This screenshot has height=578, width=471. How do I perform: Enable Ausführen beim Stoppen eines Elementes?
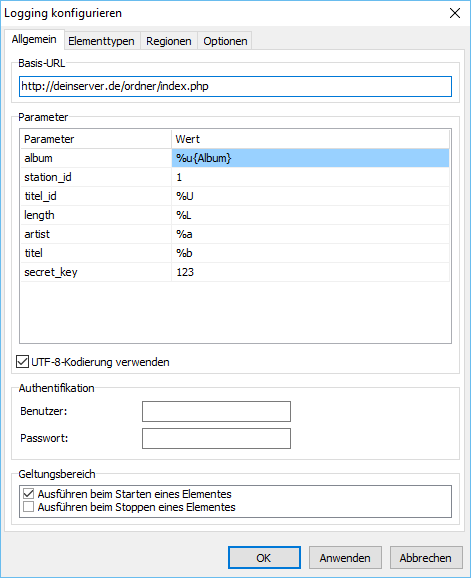(x=28, y=507)
